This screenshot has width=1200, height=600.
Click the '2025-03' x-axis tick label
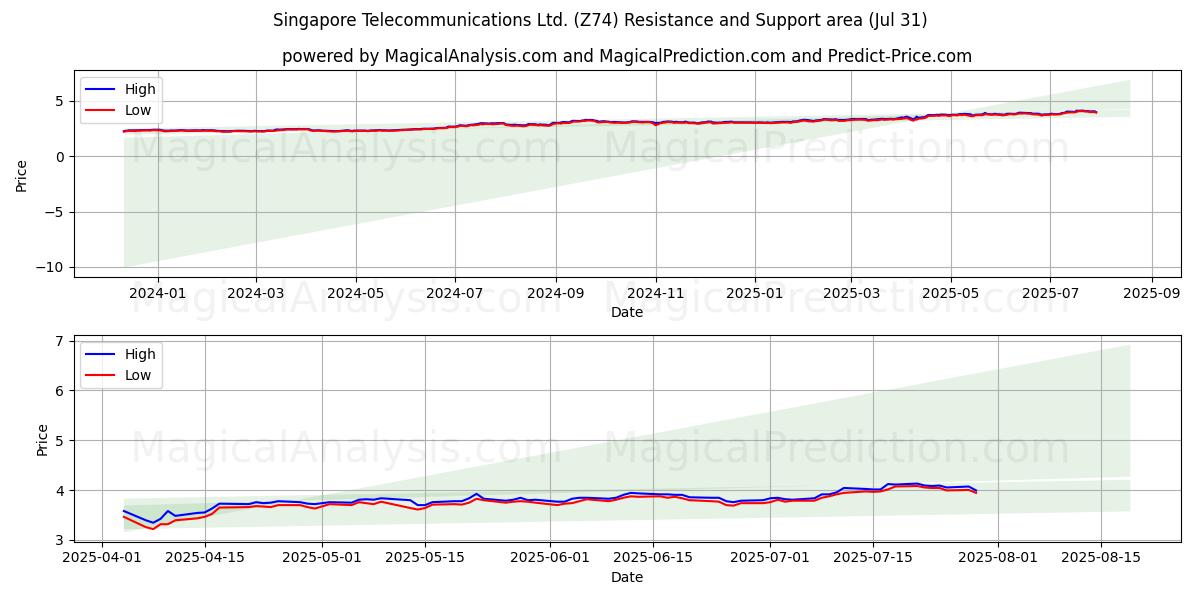click(x=851, y=293)
